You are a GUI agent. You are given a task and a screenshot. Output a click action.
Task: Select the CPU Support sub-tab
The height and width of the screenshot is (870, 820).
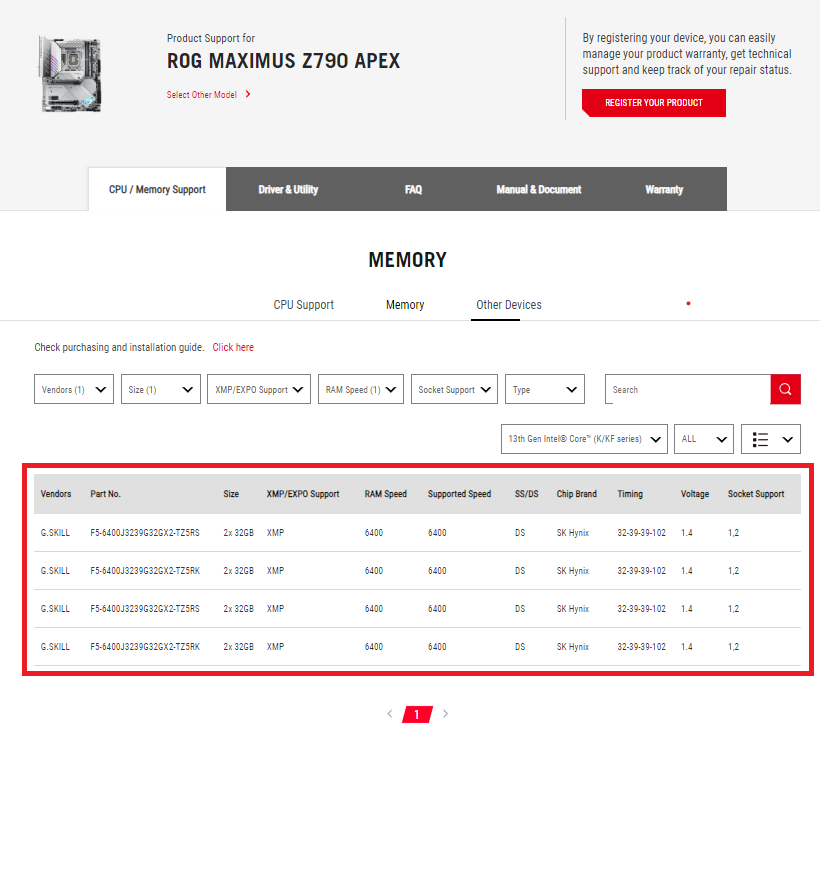tap(303, 305)
